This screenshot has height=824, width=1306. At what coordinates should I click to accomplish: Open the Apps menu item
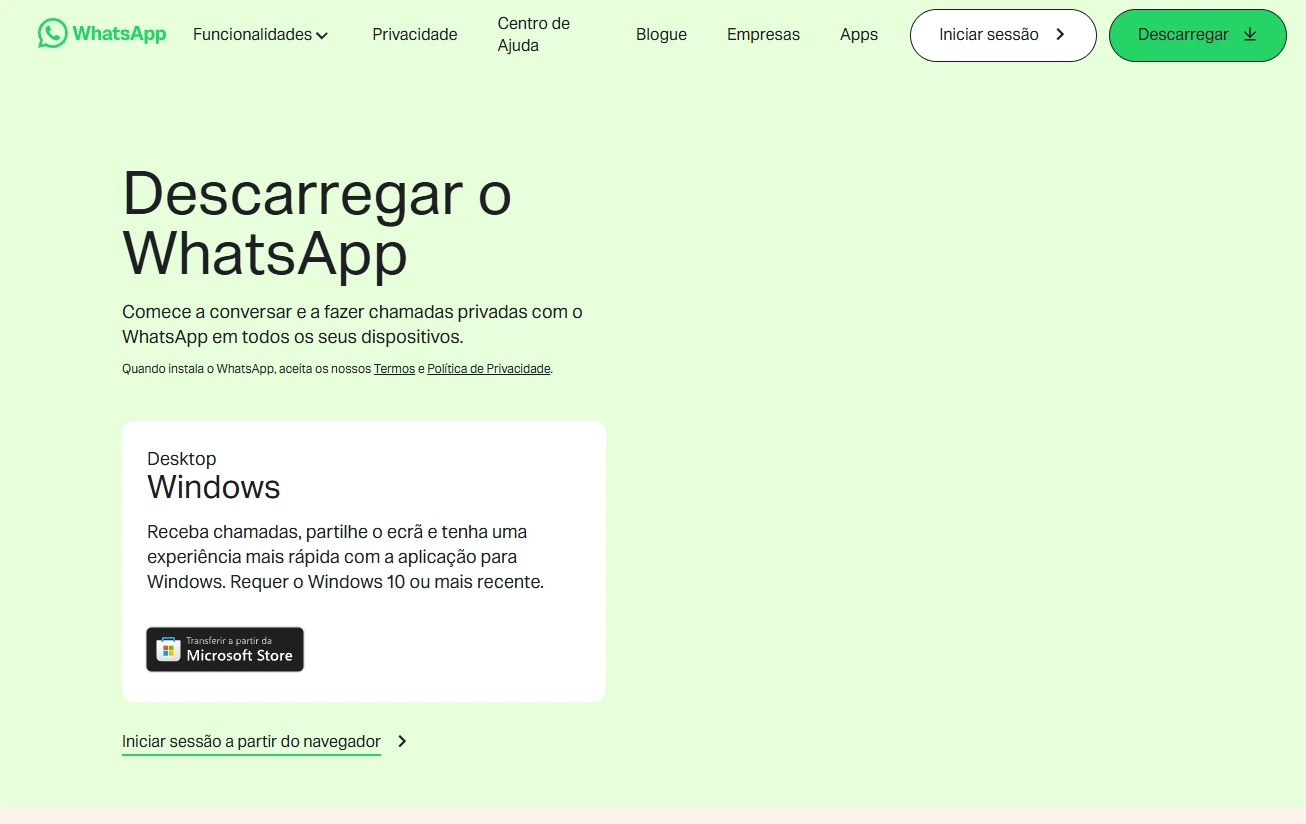click(x=858, y=34)
